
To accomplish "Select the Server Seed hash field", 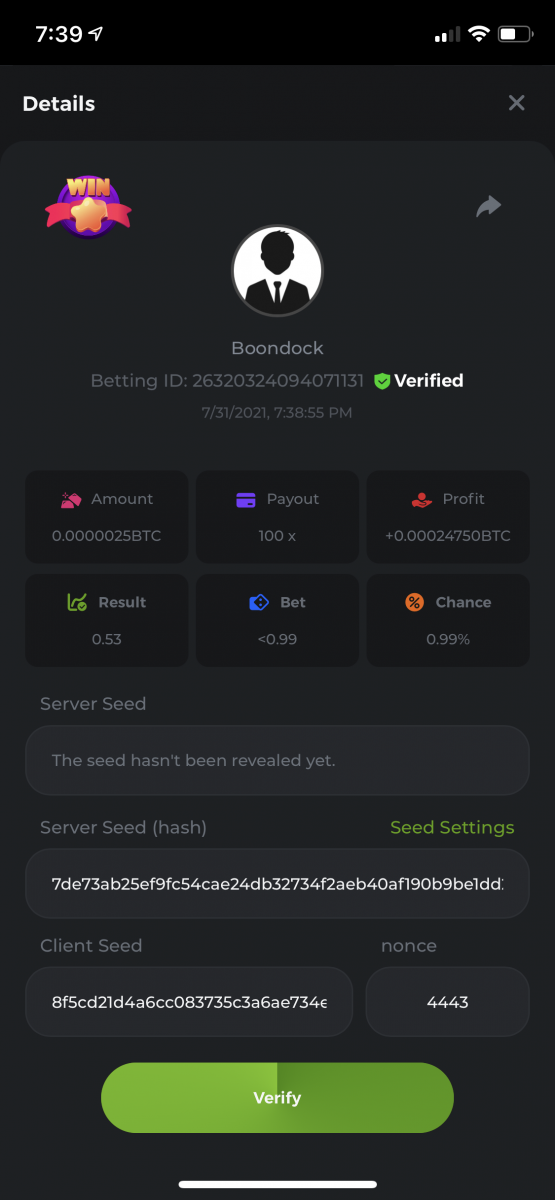I will click(277, 884).
